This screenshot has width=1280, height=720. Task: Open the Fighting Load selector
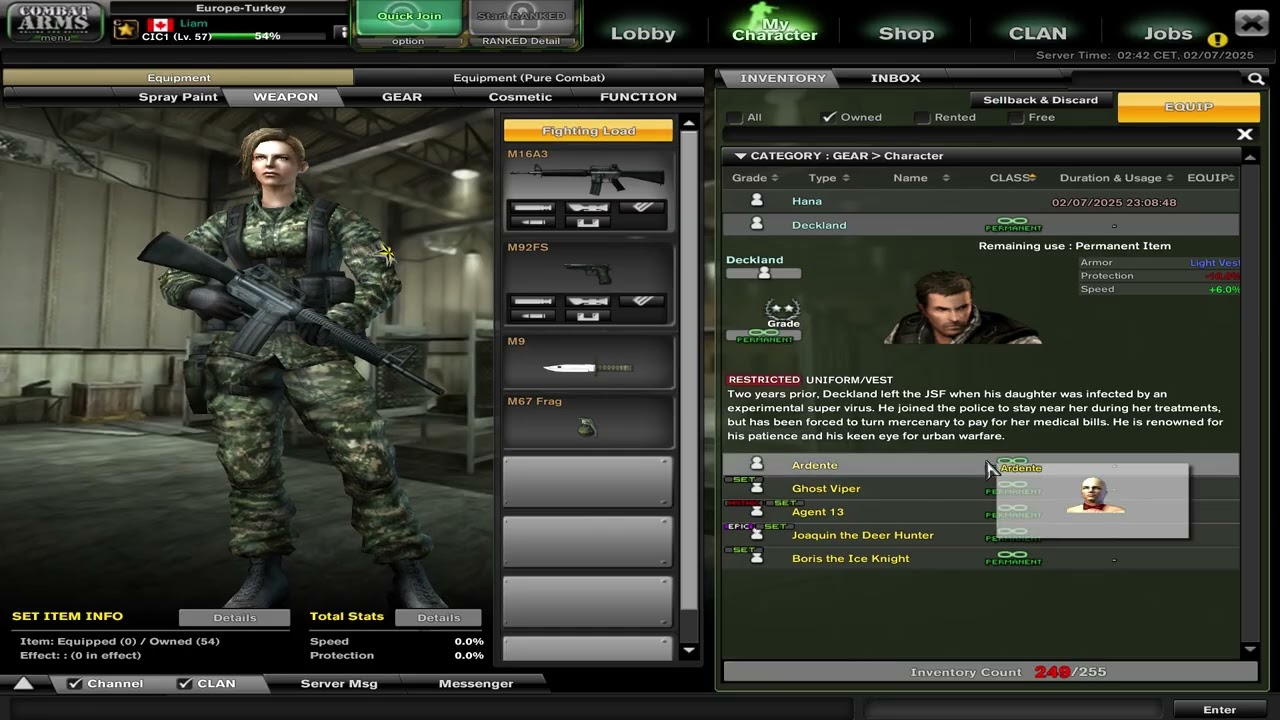588,131
